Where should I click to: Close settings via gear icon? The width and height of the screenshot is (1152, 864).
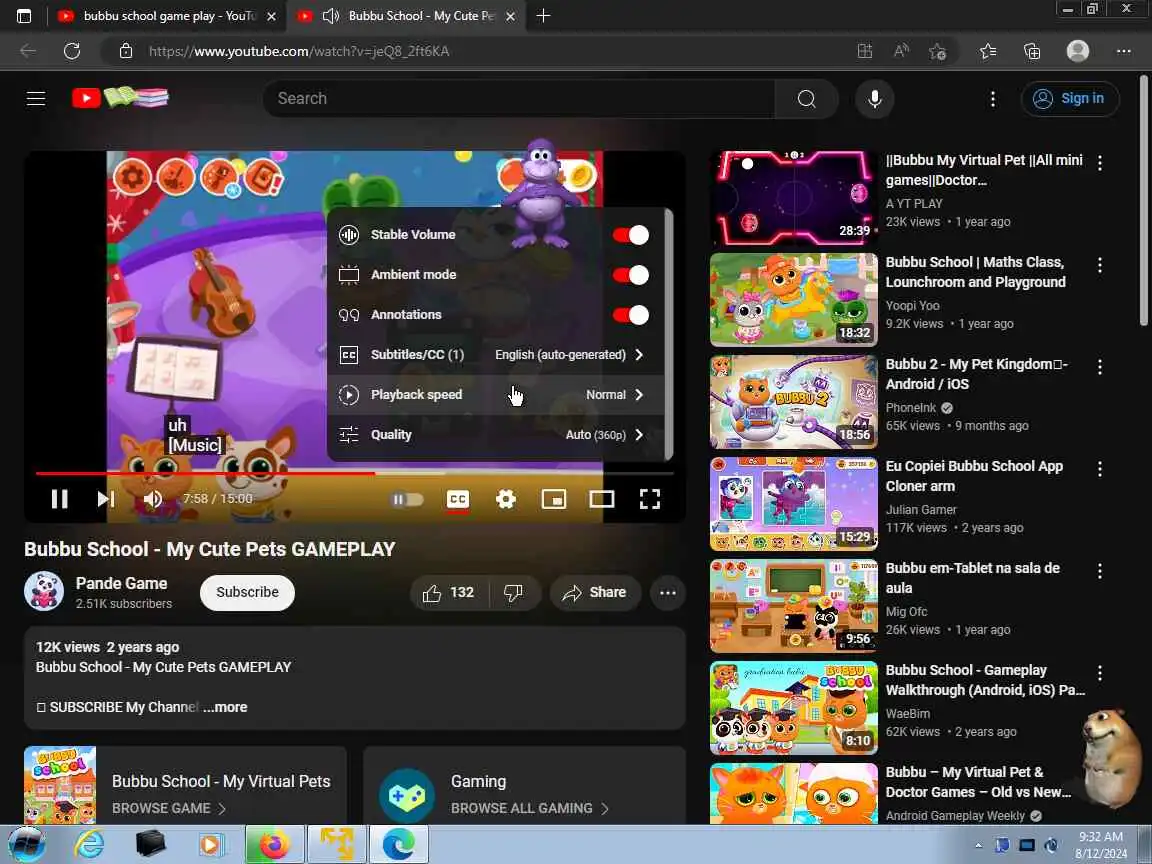505,500
